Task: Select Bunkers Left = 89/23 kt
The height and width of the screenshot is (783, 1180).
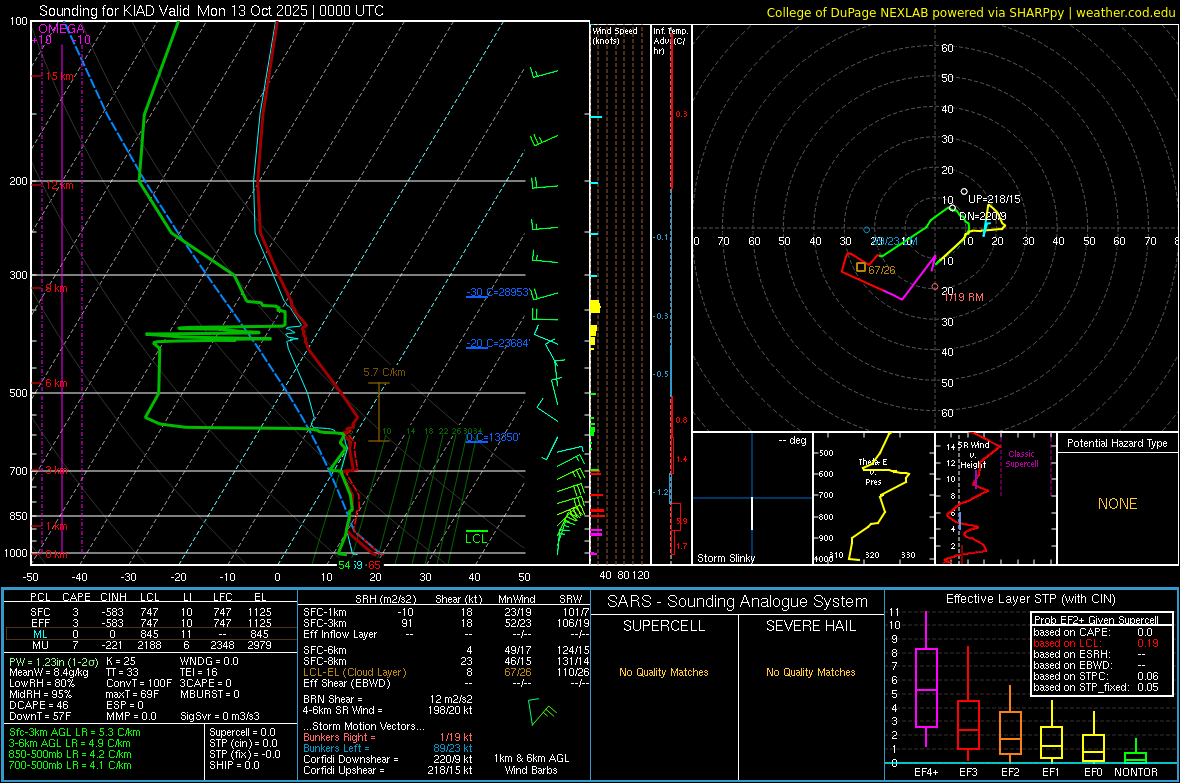Action: coord(388,748)
